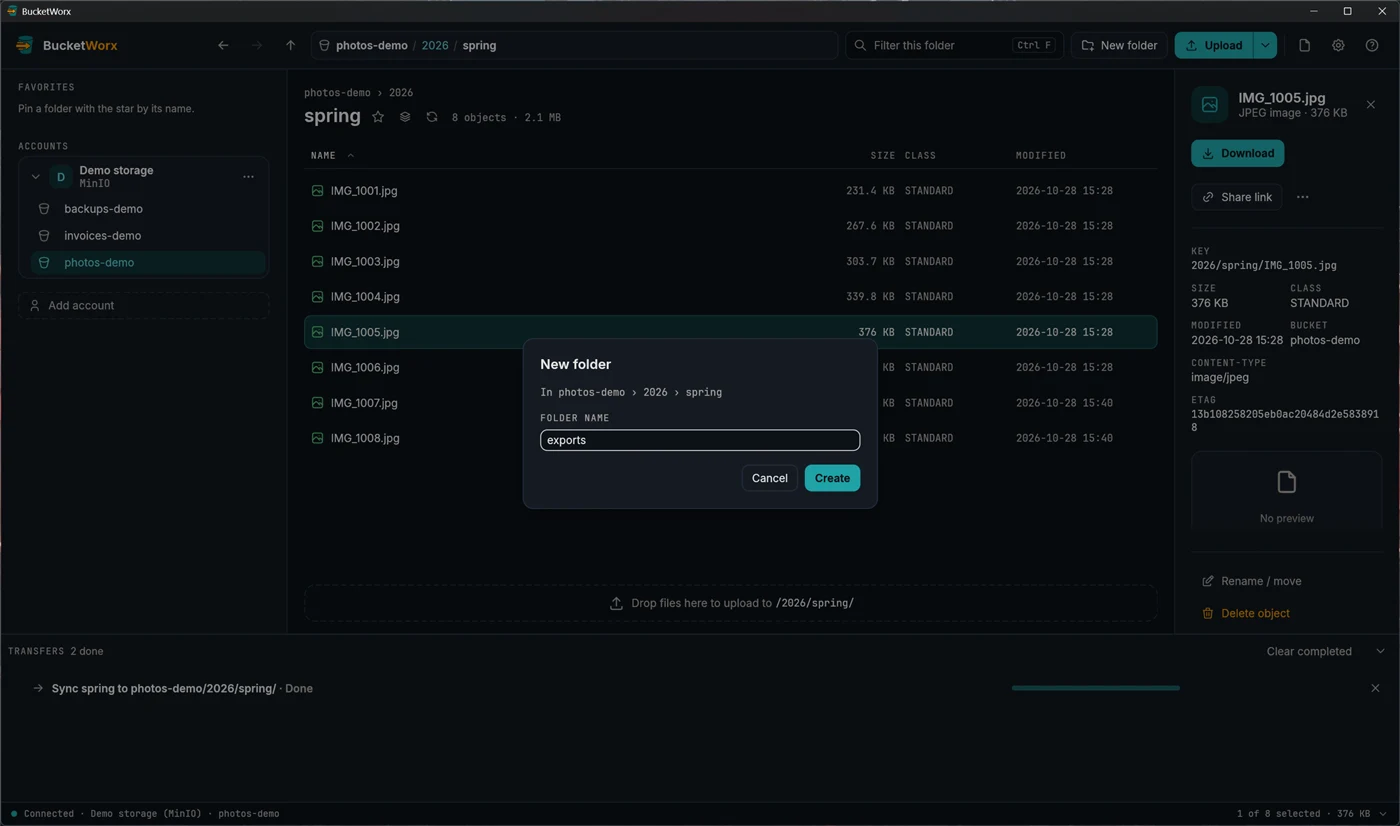
Task: Click Delete object
Action: coord(1245,613)
